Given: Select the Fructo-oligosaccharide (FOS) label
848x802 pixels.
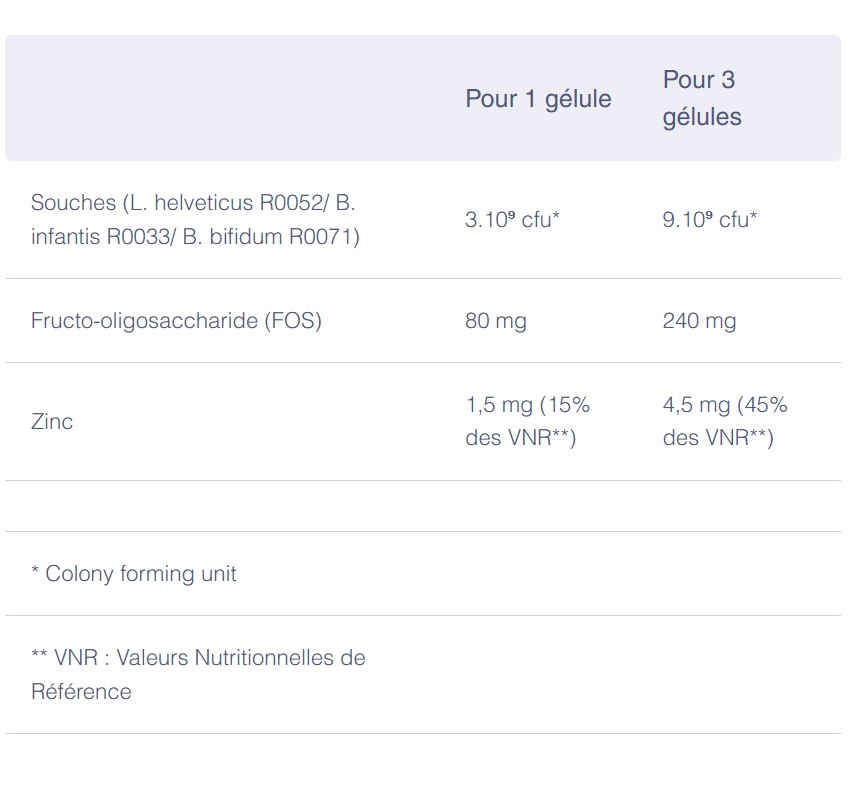Looking at the screenshot, I should pos(176,321).
